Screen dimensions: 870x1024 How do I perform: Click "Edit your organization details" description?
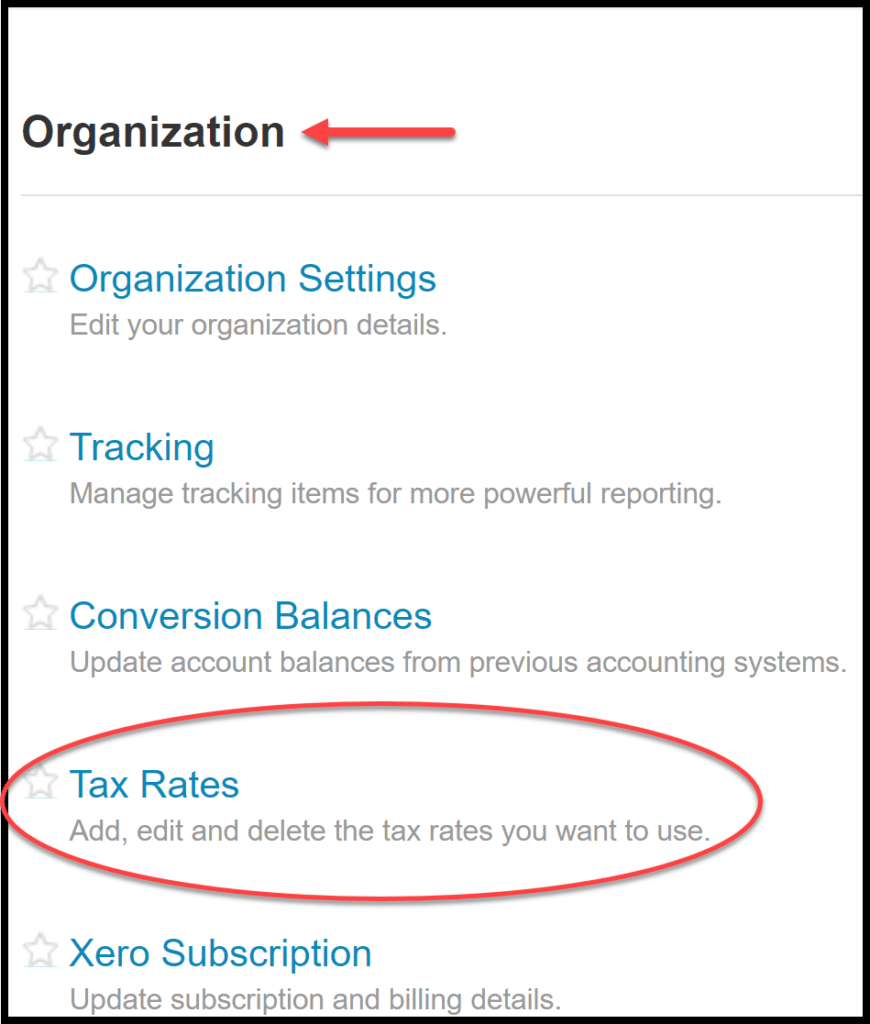pyautogui.click(x=258, y=326)
